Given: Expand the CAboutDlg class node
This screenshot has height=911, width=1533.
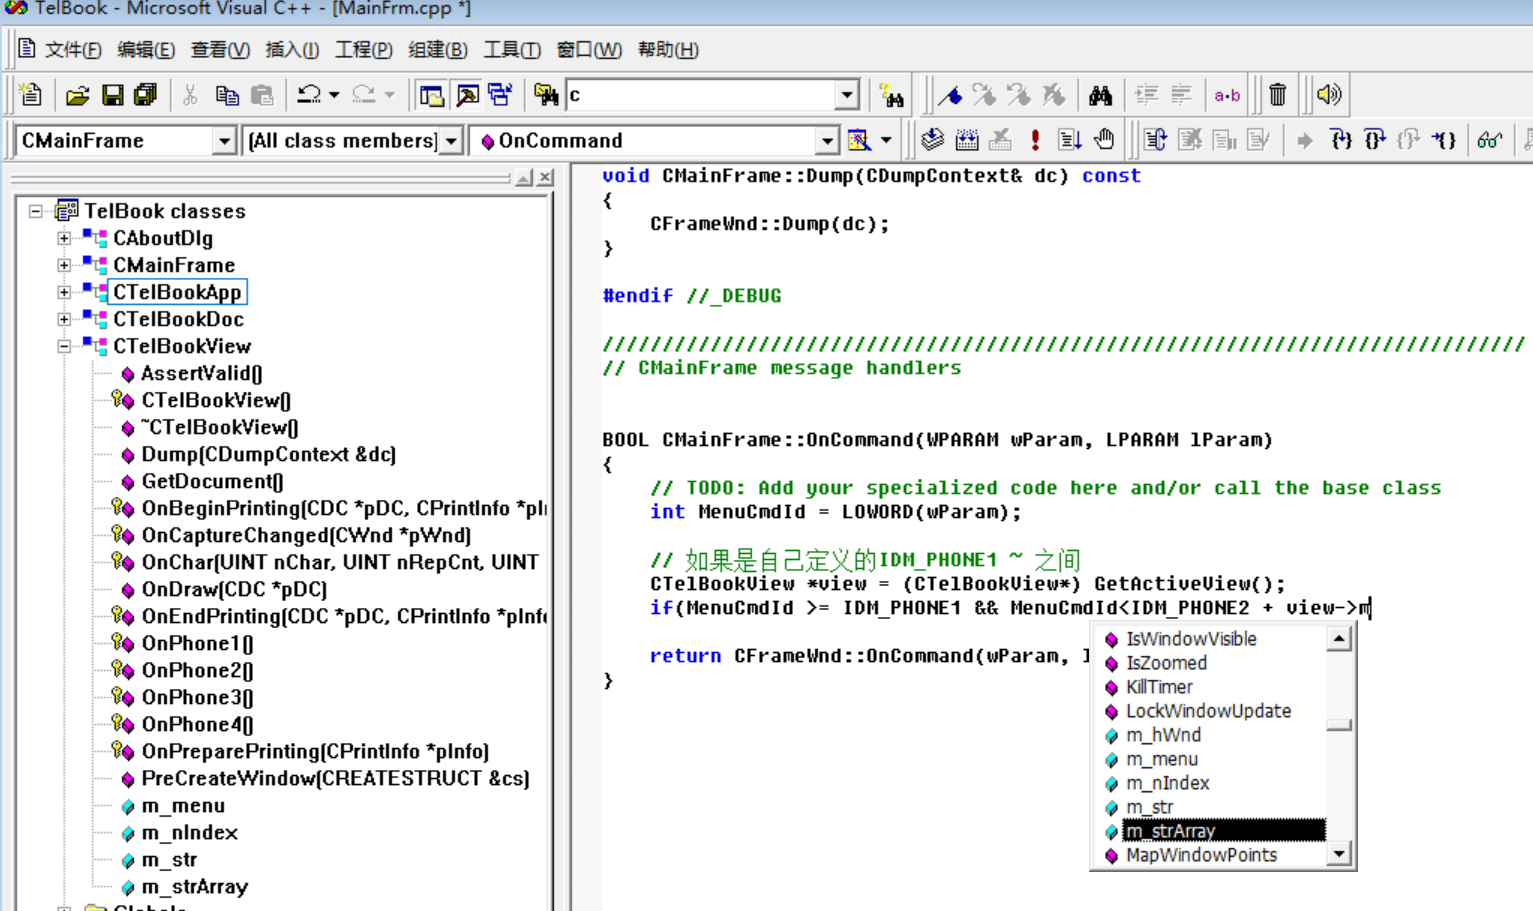Looking at the screenshot, I should pyautogui.click(x=64, y=238).
